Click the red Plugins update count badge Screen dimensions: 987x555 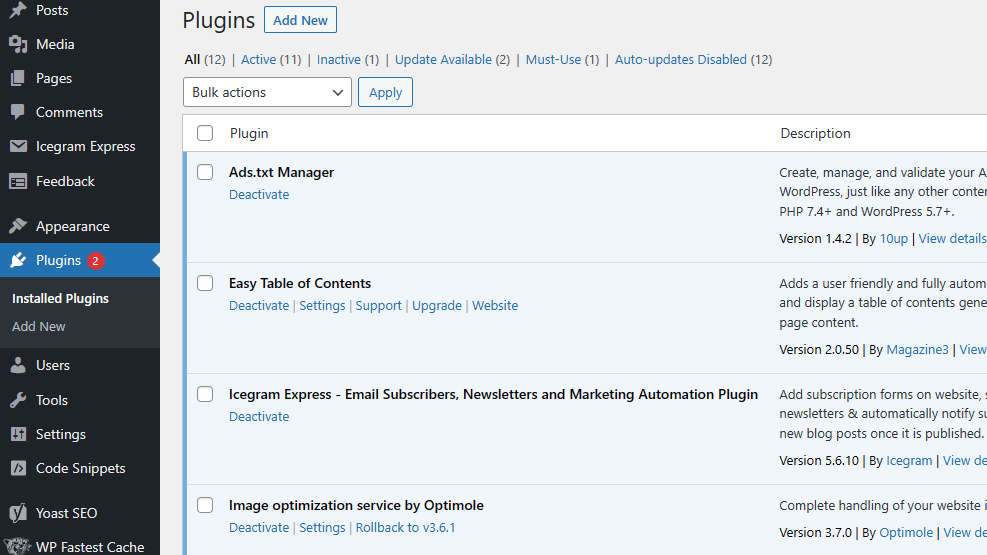click(96, 261)
